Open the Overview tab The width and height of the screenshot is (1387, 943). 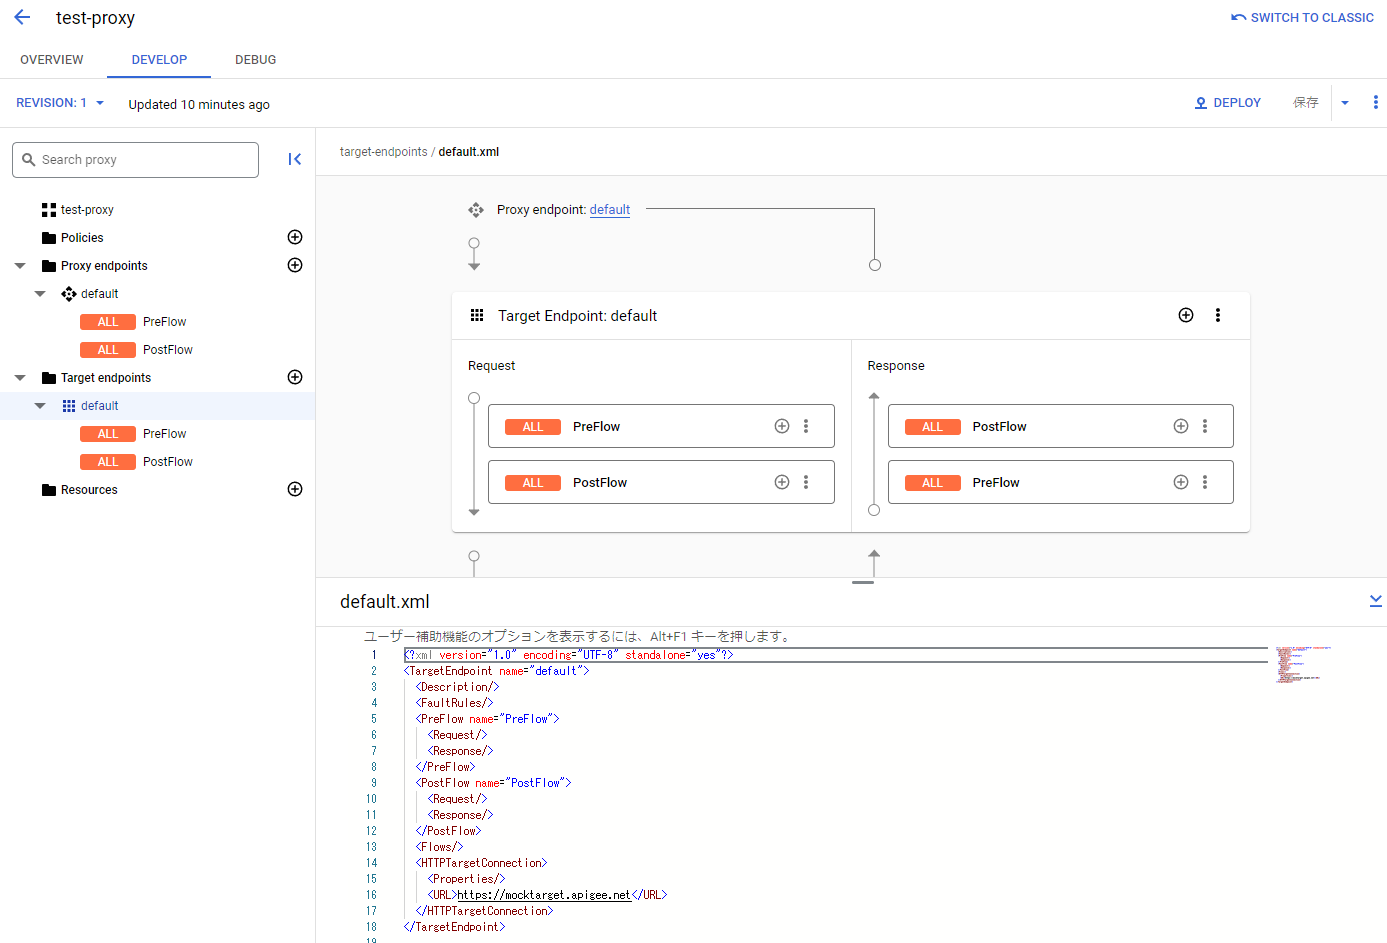(52, 59)
